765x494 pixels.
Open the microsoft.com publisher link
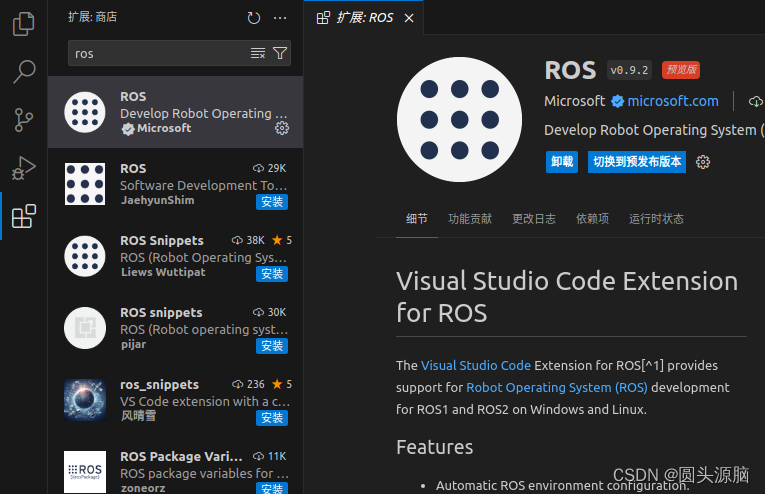(672, 101)
